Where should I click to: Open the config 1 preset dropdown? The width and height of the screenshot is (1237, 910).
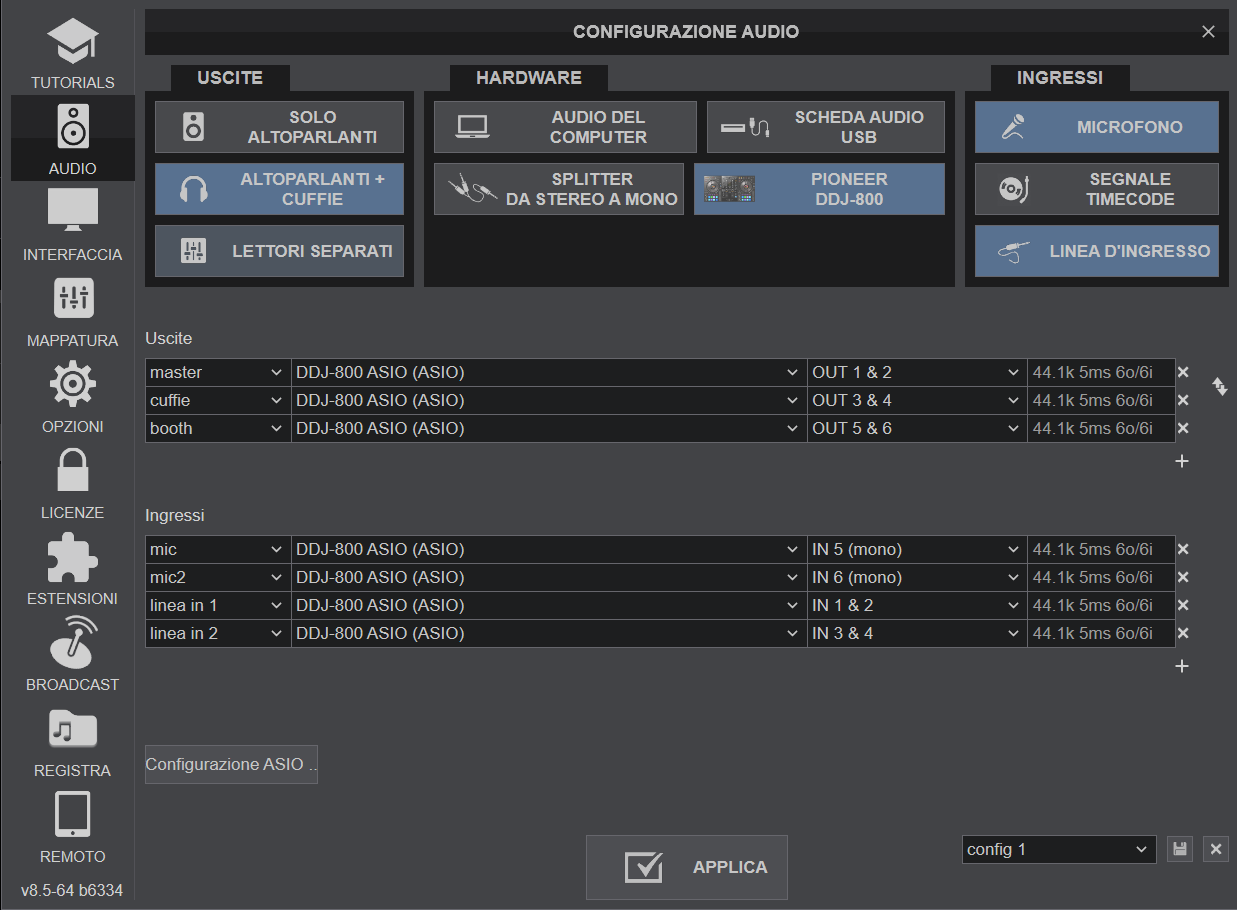click(1059, 849)
